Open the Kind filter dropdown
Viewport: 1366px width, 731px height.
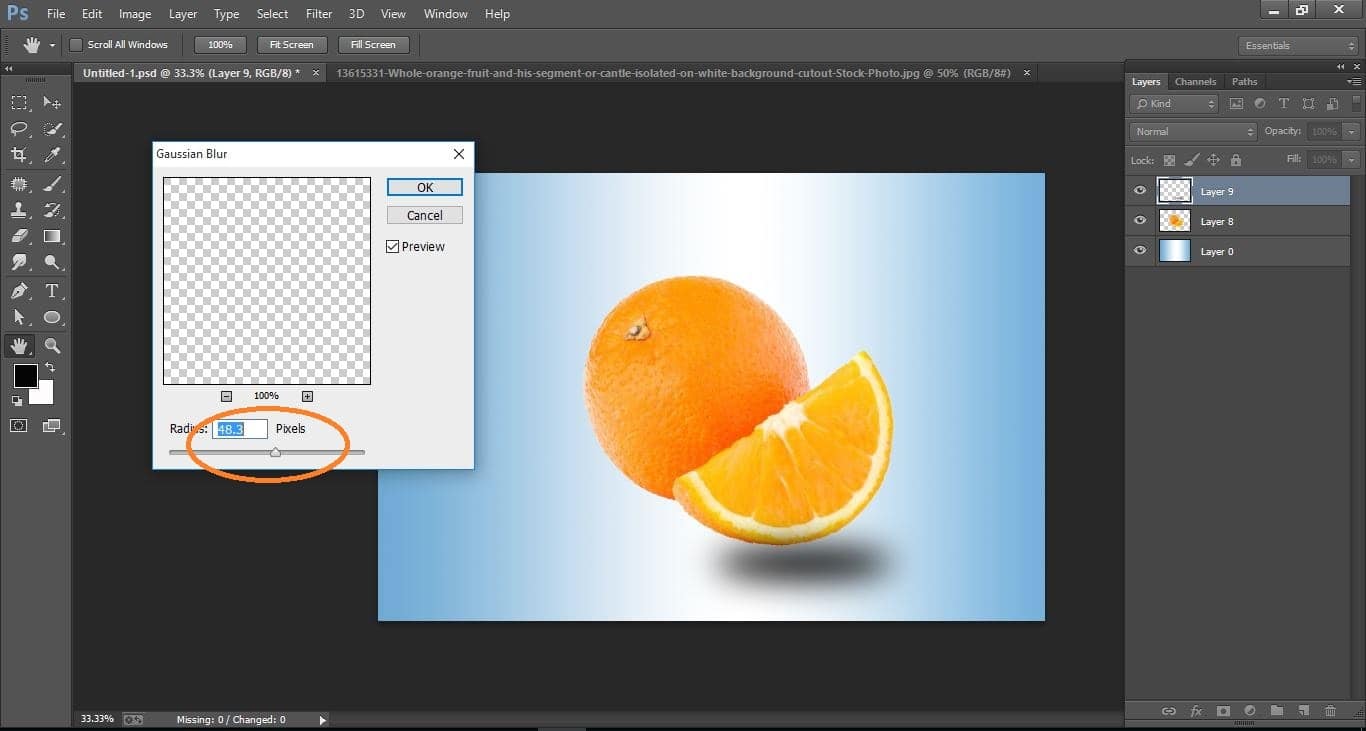pos(1173,103)
